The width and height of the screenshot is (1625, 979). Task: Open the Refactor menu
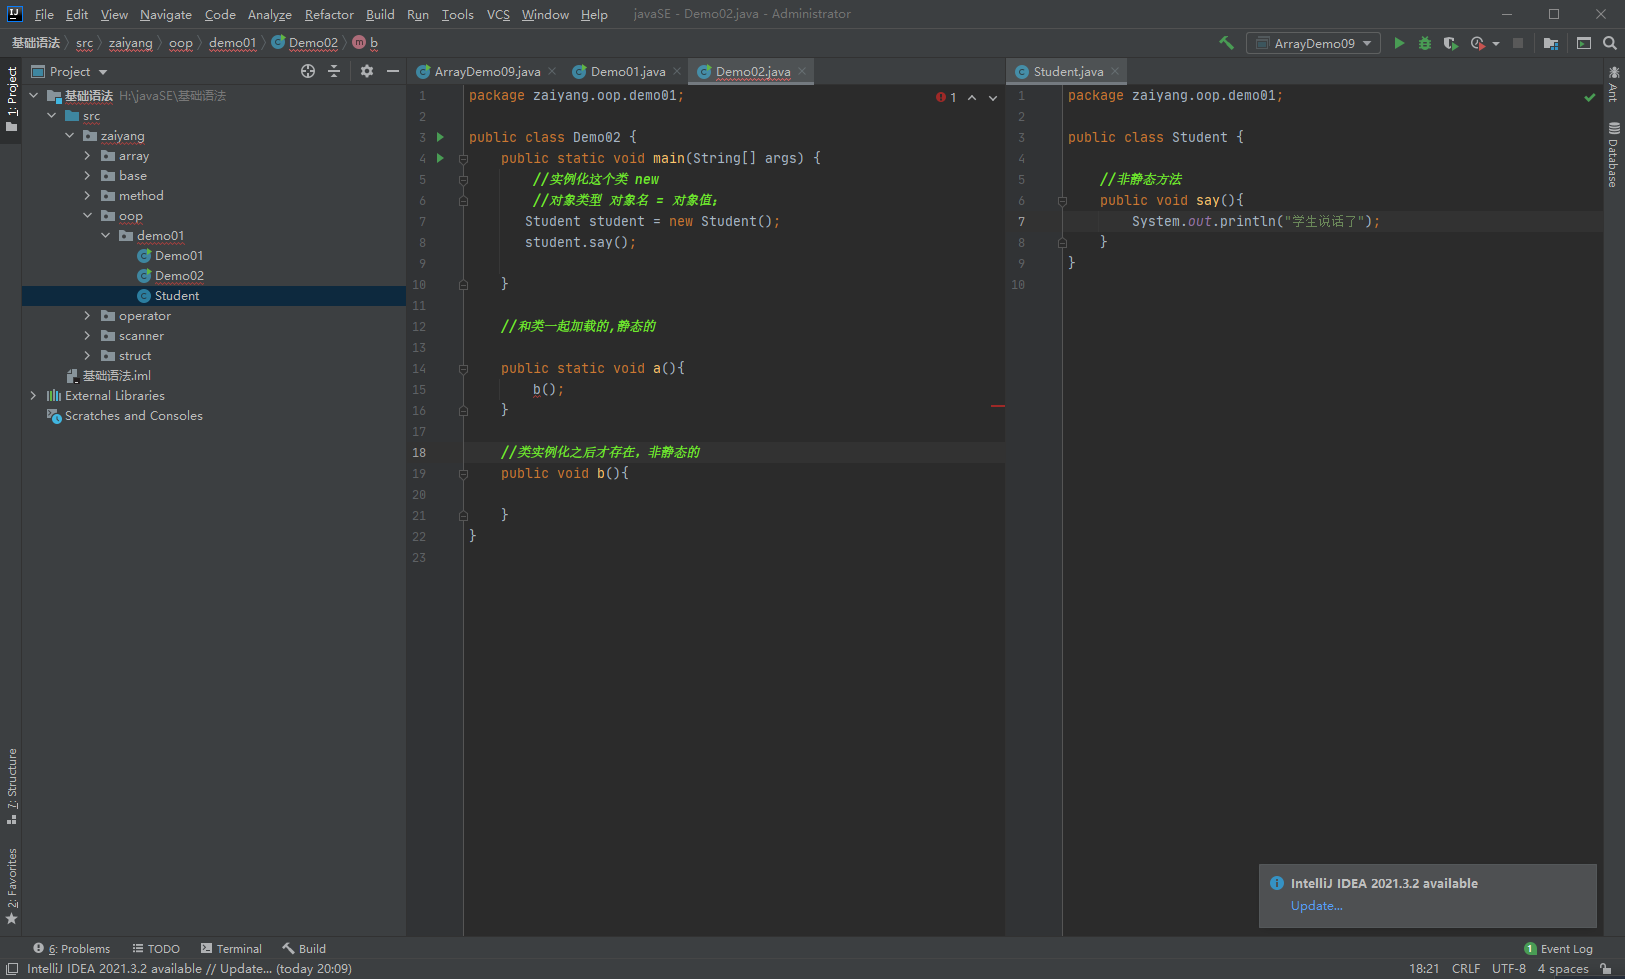329,14
